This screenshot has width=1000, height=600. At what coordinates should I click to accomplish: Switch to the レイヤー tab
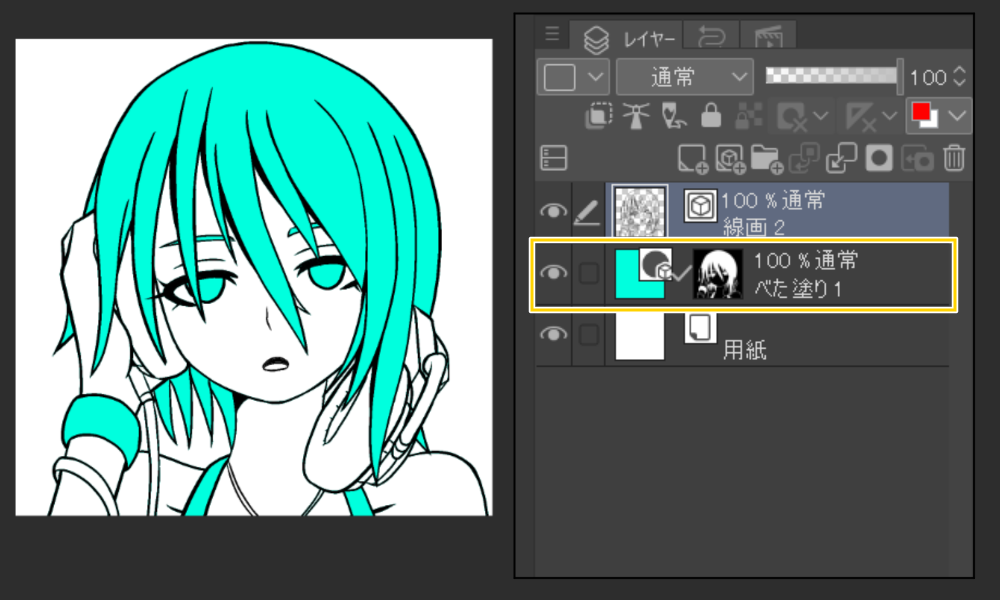pos(626,38)
